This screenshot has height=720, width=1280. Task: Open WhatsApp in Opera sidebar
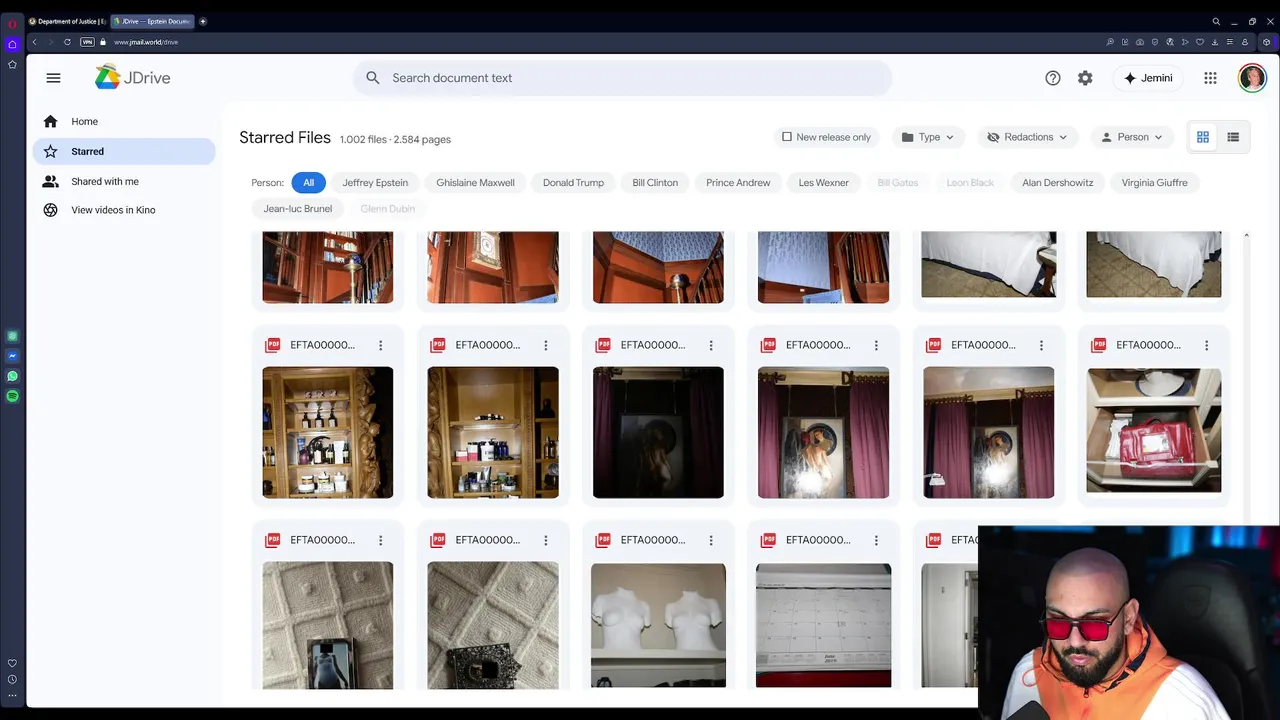pyautogui.click(x=12, y=376)
